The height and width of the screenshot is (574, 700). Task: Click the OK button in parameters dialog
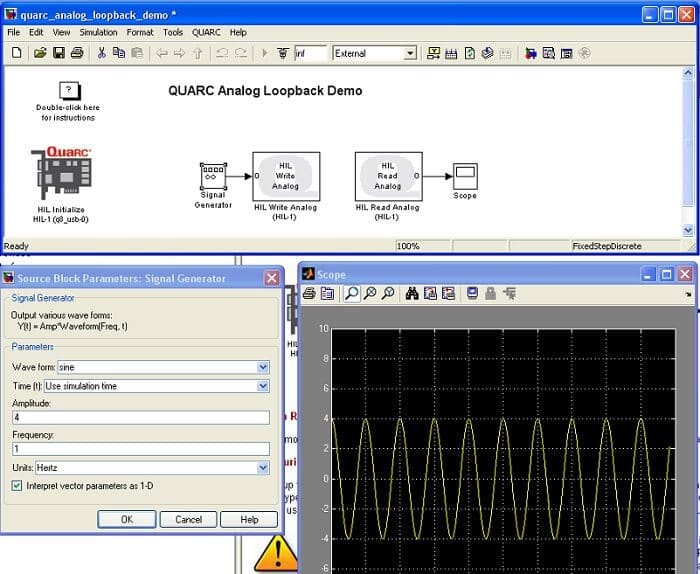point(127,519)
